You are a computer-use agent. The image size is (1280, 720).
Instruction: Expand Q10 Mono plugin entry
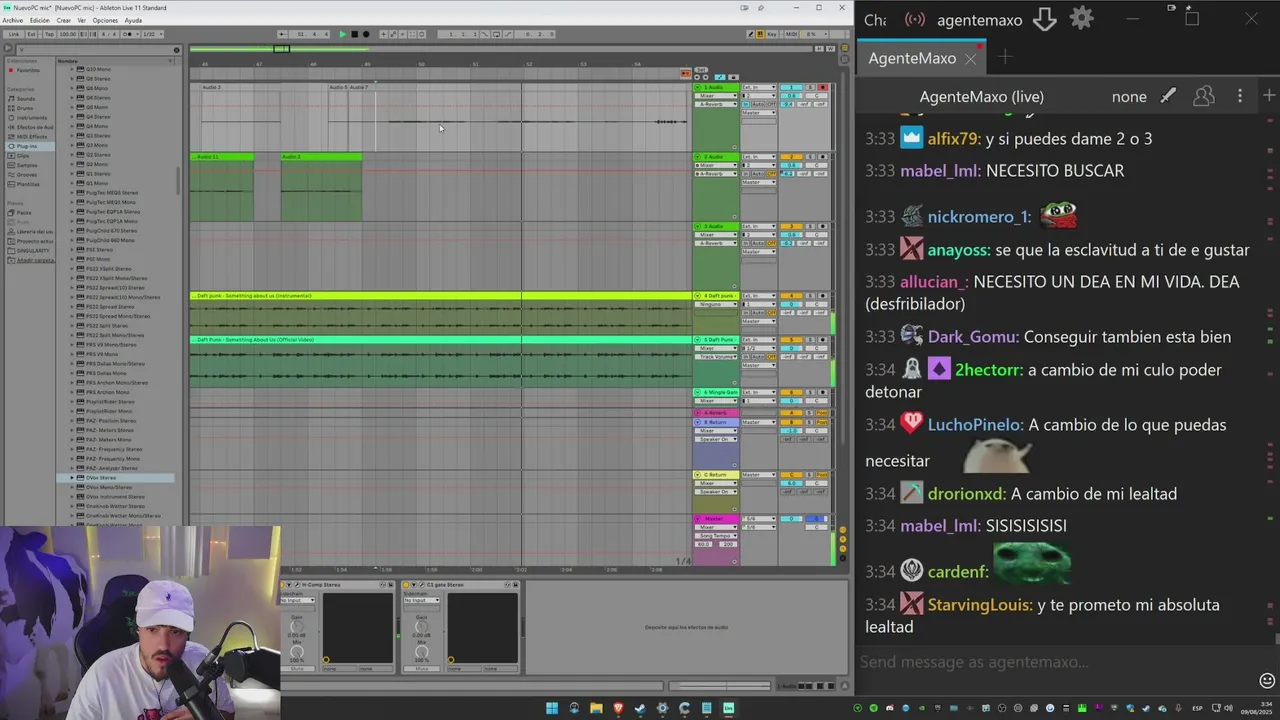(x=72, y=69)
